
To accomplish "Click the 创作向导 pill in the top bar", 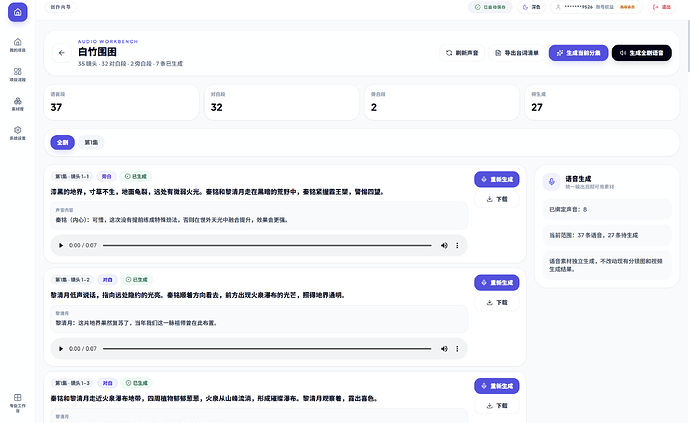I will 61,7.
